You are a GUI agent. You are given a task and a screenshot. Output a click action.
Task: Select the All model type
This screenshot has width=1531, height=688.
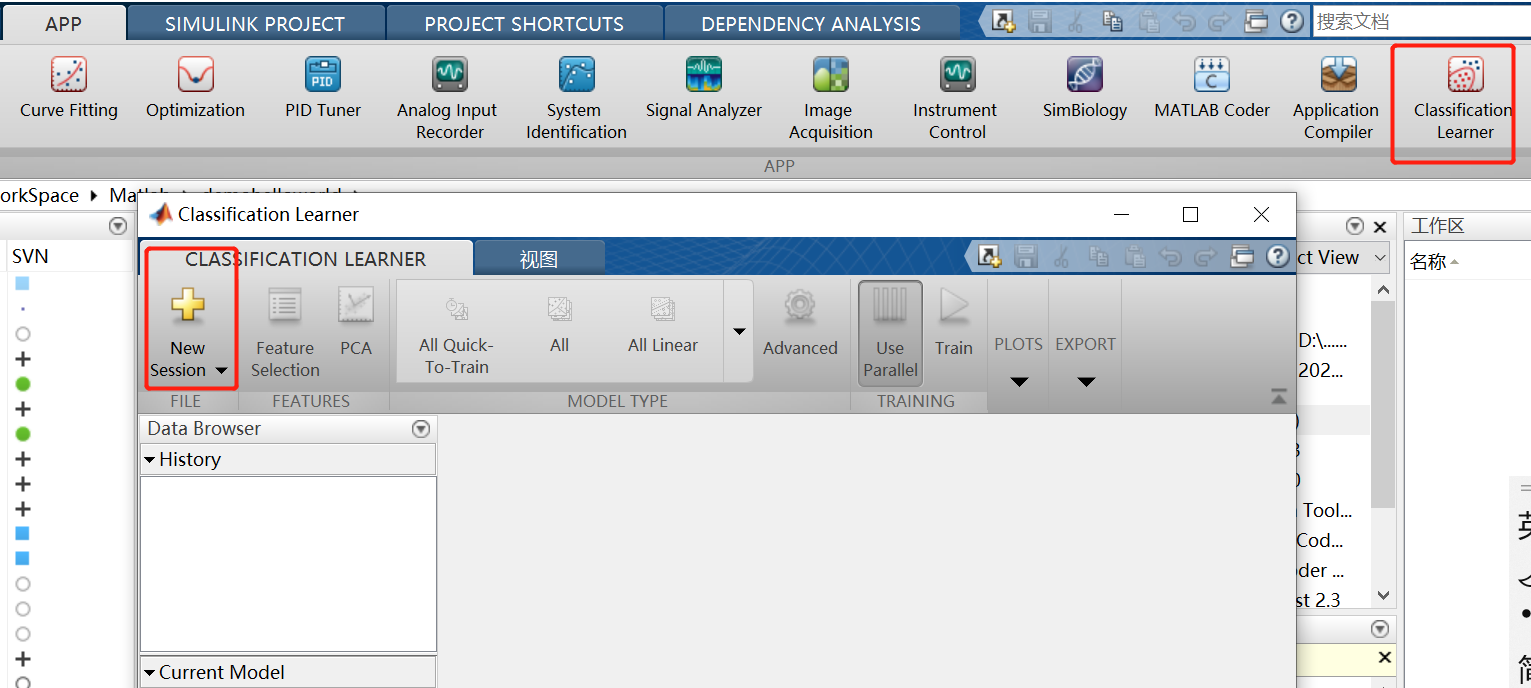click(560, 324)
